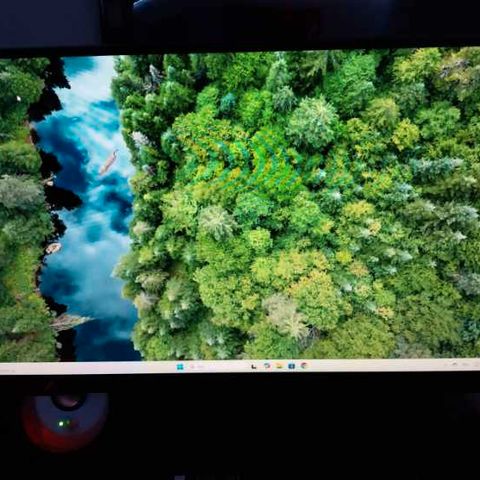The width and height of the screenshot is (480, 480).
Task: Open system tray icons near clock
Action: coord(453,364)
